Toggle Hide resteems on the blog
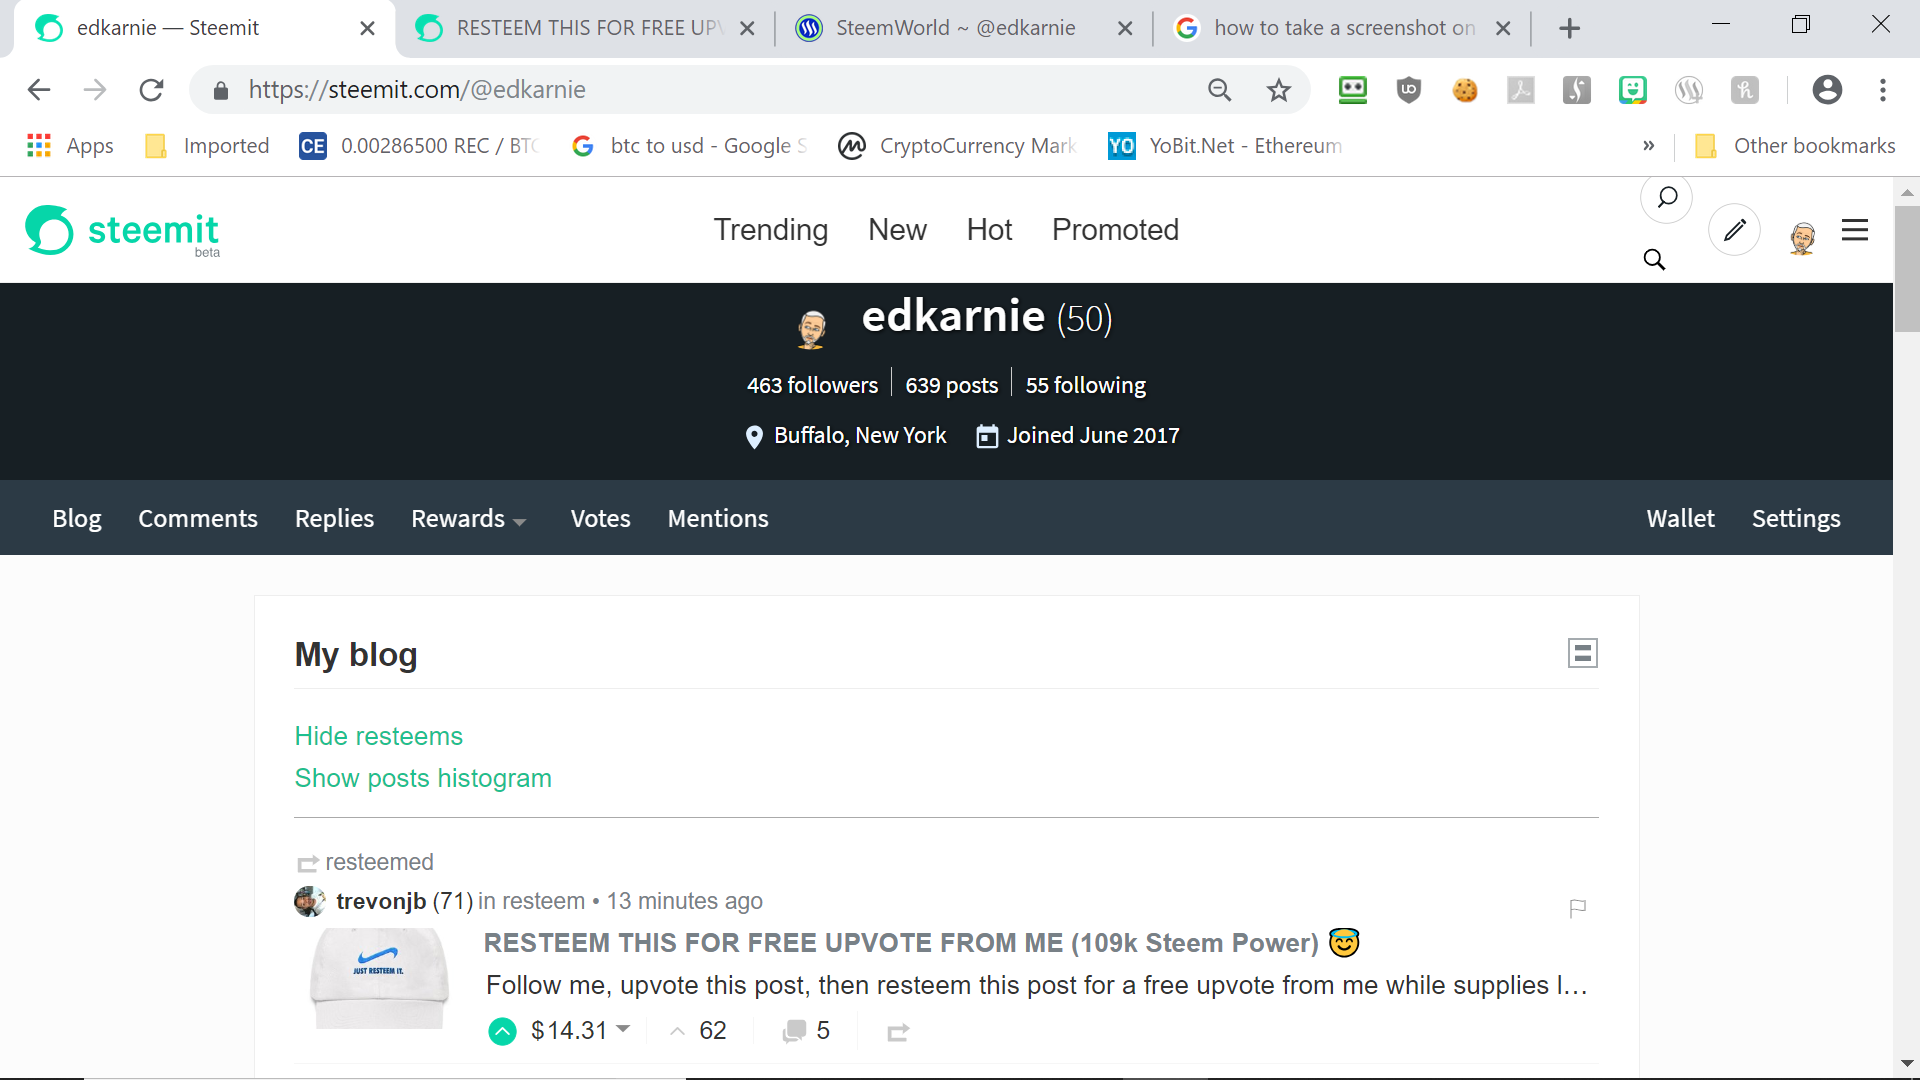Image resolution: width=1920 pixels, height=1080 pixels. [378, 736]
